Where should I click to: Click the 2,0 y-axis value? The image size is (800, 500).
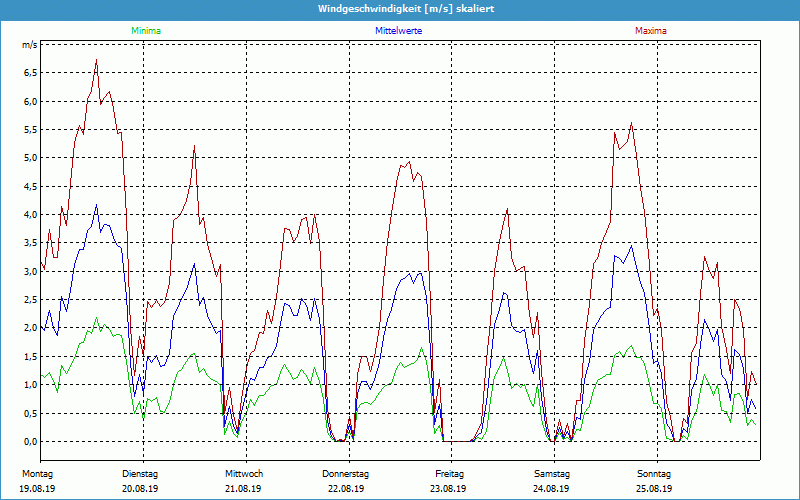[30, 328]
